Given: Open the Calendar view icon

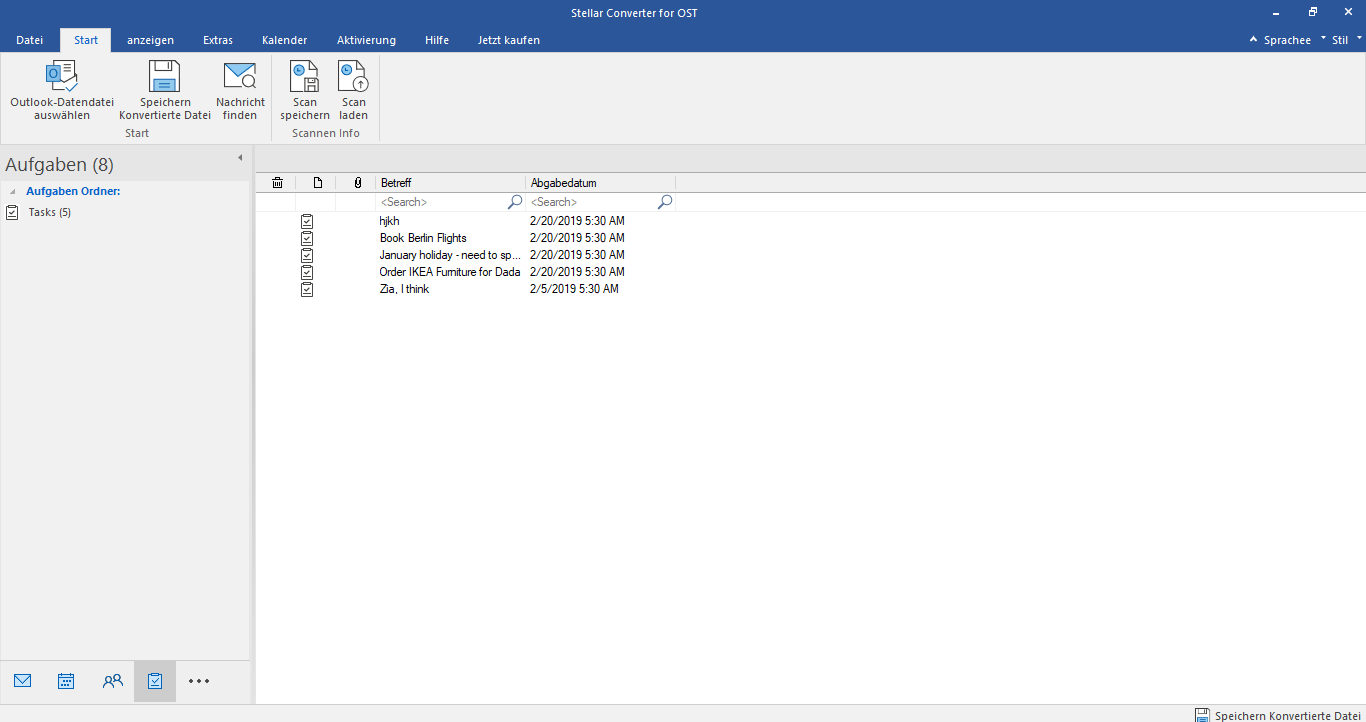Looking at the screenshot, I should [x=66, y=681].
